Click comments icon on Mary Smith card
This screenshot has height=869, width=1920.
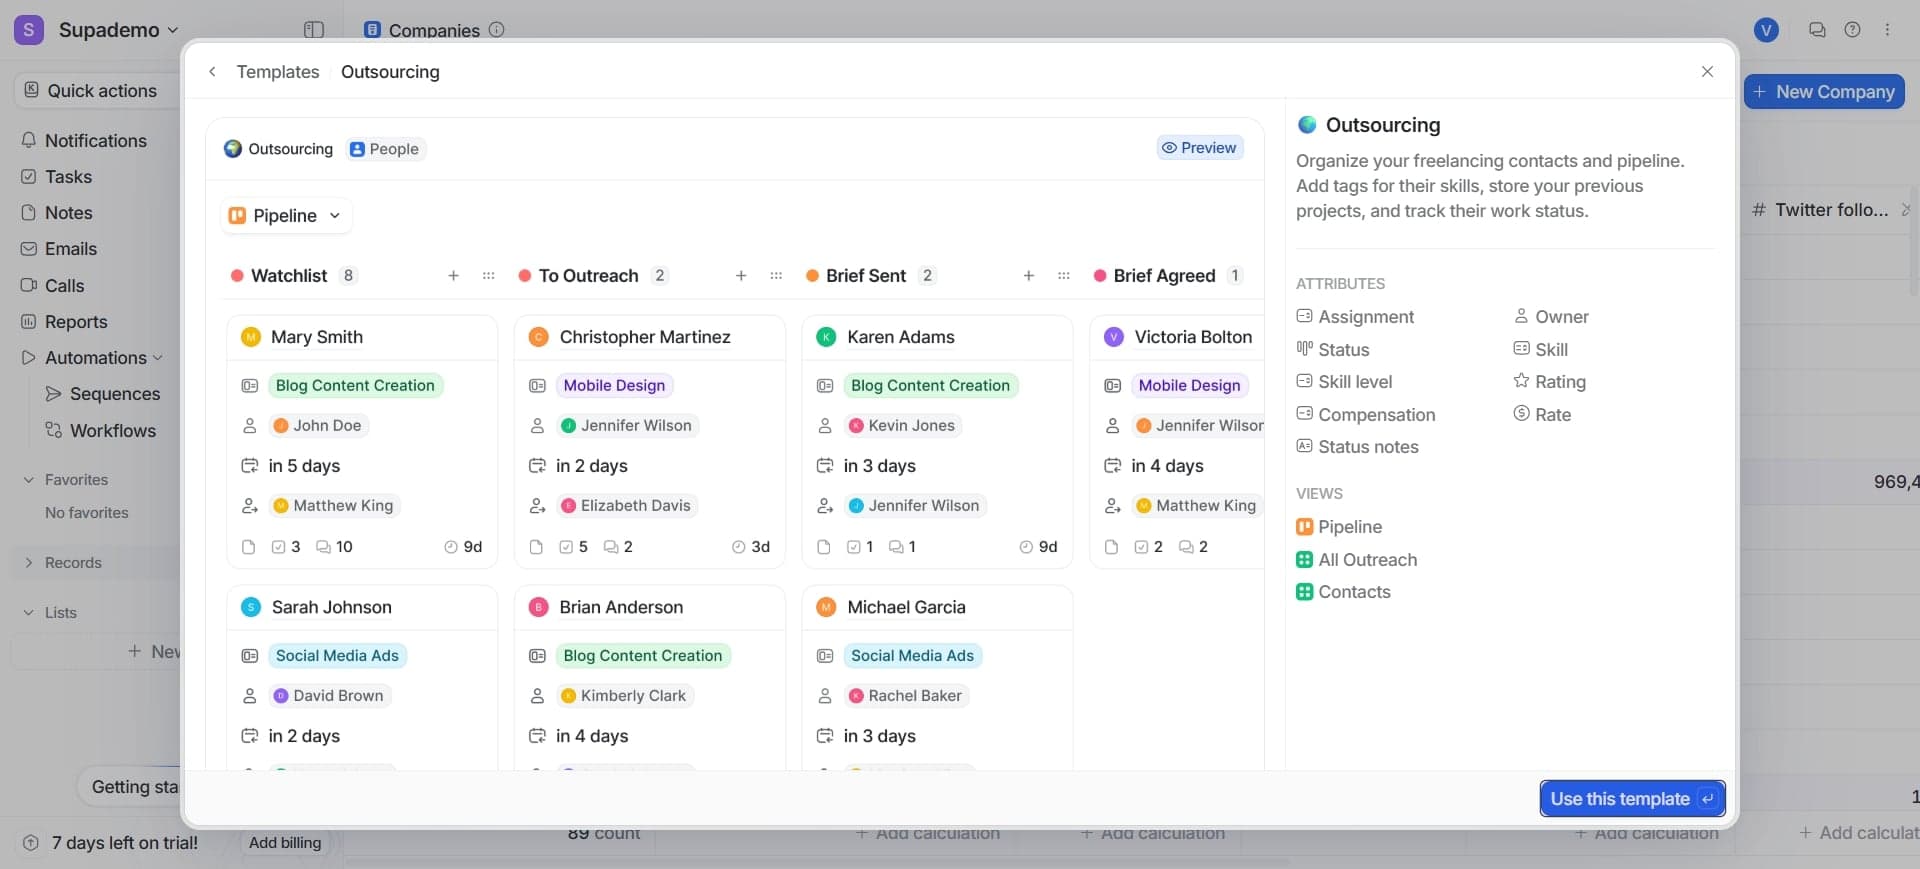tap(323, 547)
